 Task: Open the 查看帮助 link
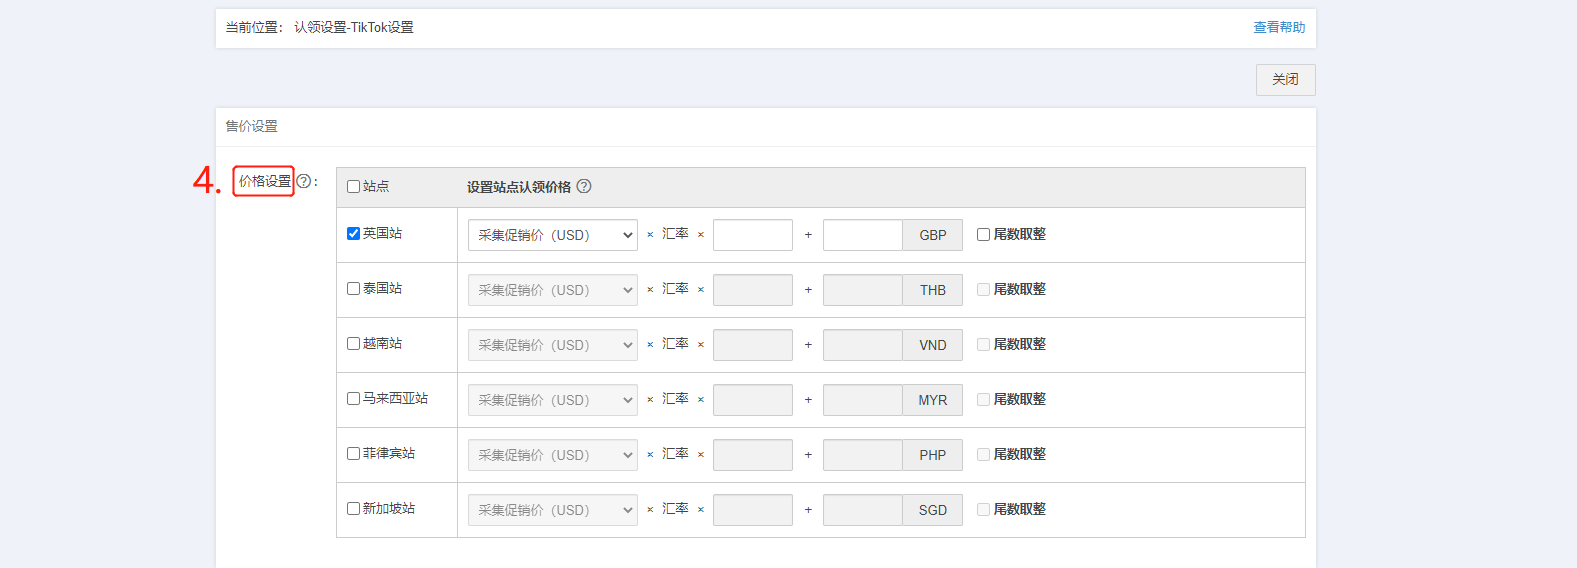1279,27
